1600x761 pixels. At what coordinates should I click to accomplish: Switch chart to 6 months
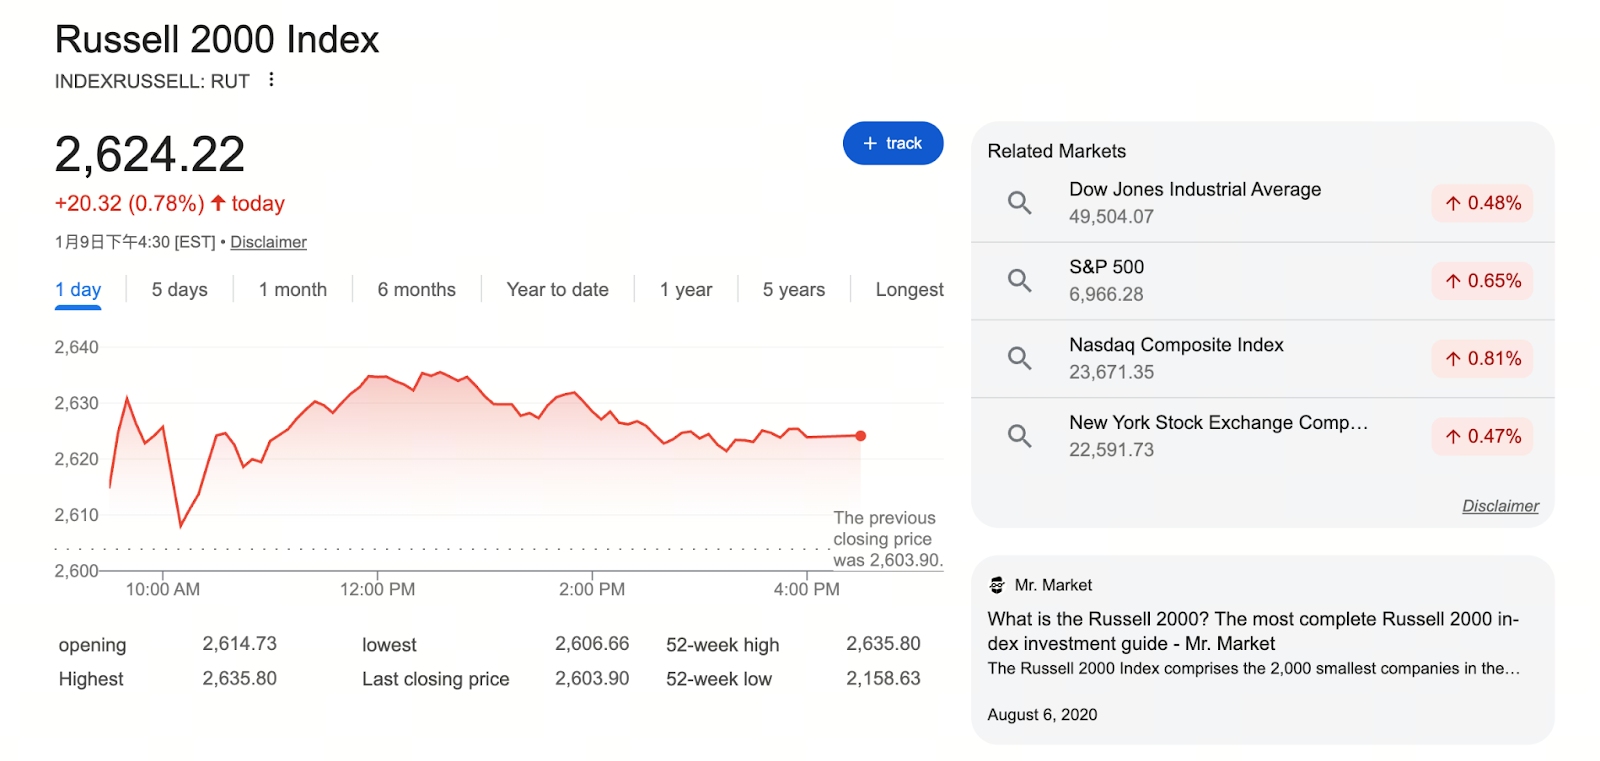point(416,290)
